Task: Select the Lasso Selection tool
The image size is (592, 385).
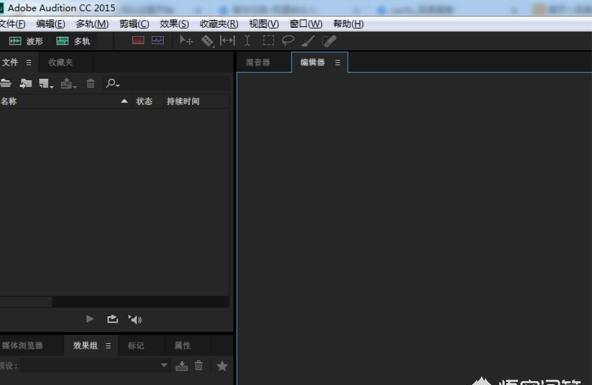Action: pyautogui.click(x=288, y=40)
